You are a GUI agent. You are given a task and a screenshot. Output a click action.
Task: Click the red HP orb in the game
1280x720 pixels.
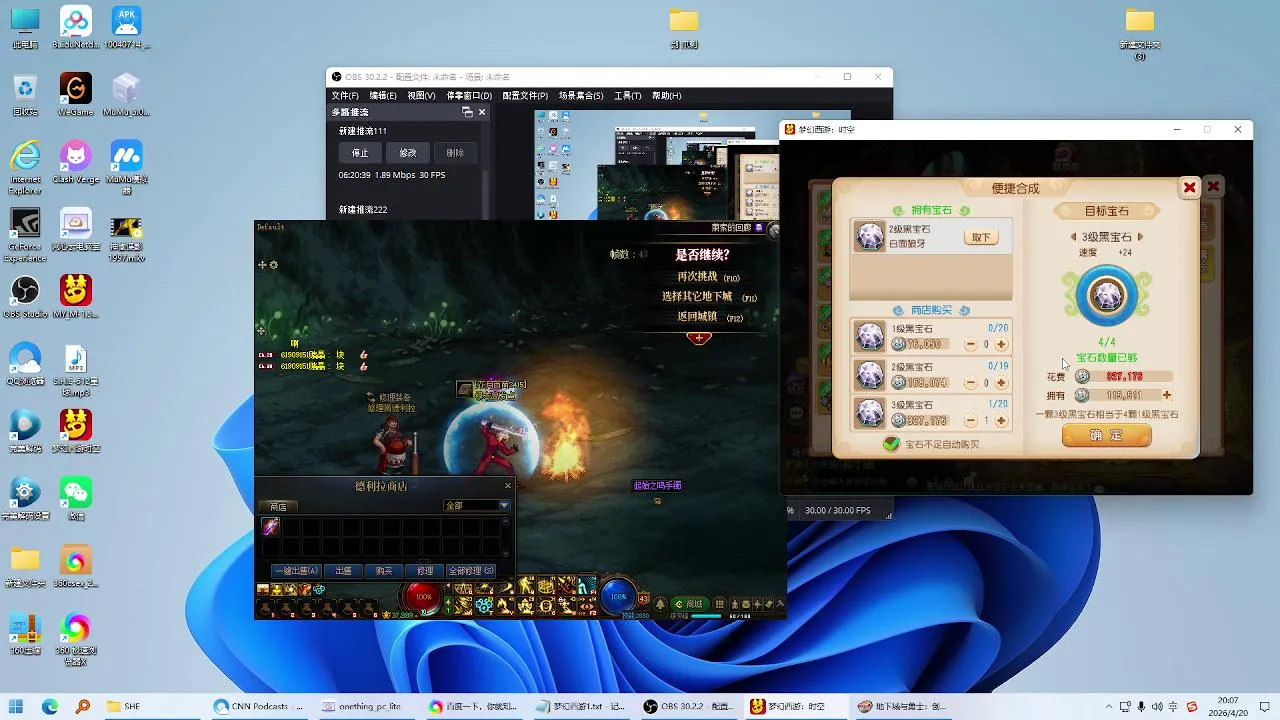pos(424,597)
